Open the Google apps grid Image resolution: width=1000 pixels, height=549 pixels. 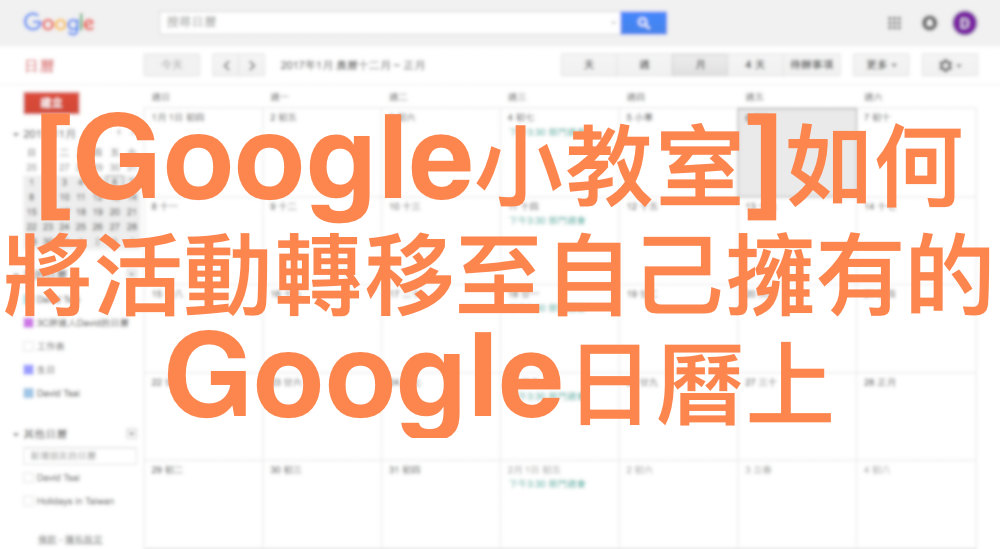click(x=894, y=24)
